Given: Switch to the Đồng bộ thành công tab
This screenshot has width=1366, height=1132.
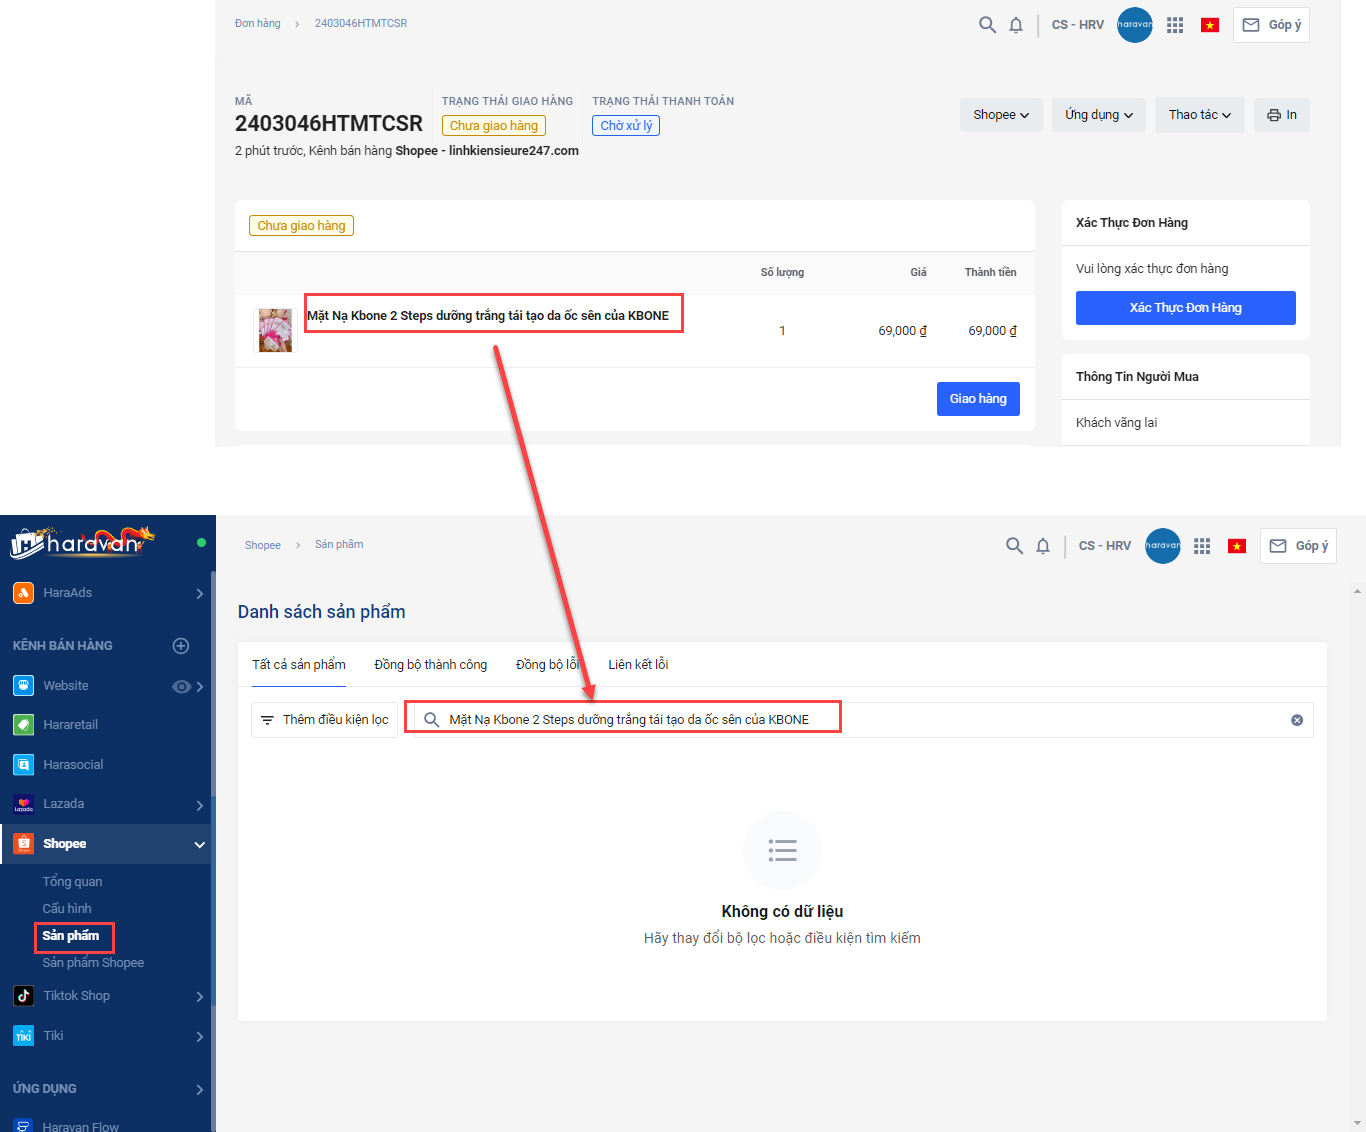Looking at the screenshot, I should pos(431,665).
